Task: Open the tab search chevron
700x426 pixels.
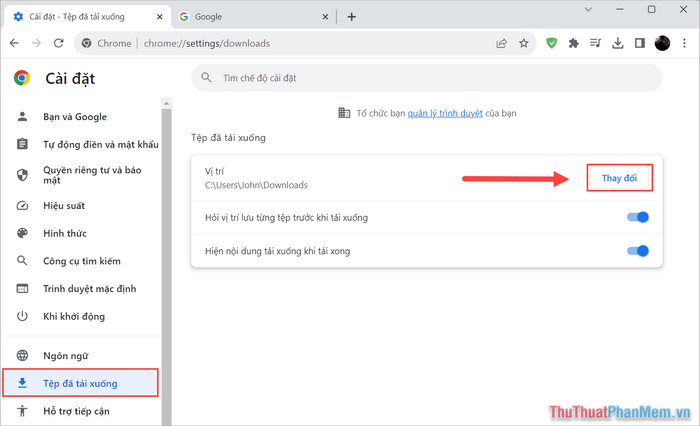Action: pyautogui.click(x=588, y=9)
